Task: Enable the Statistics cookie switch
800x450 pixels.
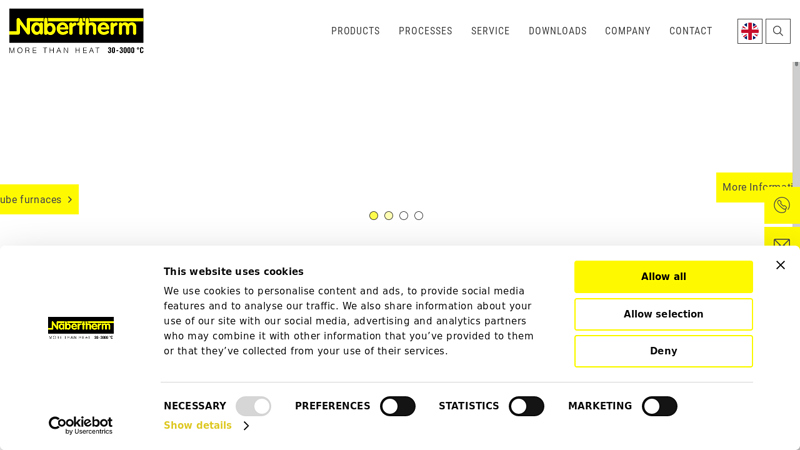Action: pyautogui.click(x=526, y=406)
